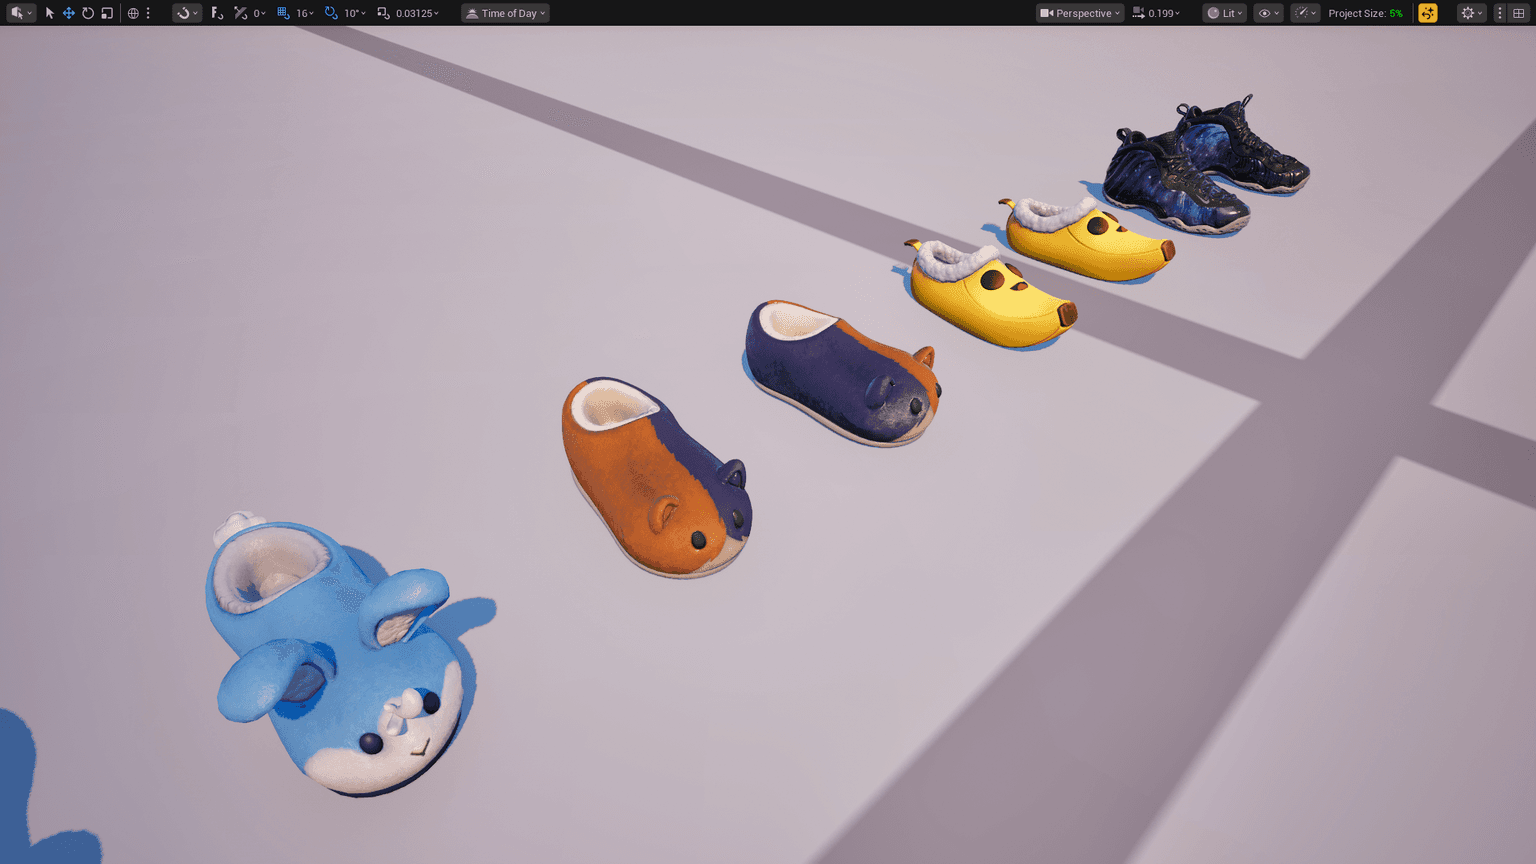Select the near yellow banana slipper

pos(990,295)
